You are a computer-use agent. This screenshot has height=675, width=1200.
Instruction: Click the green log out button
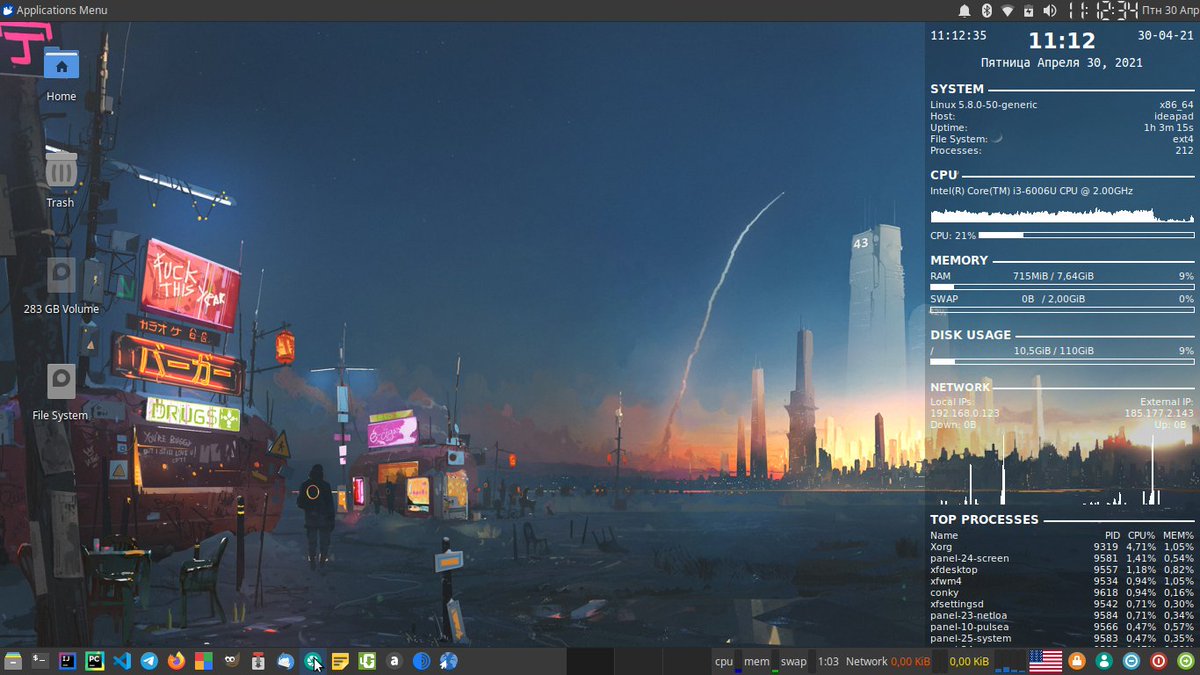[x=1186, y=661]
